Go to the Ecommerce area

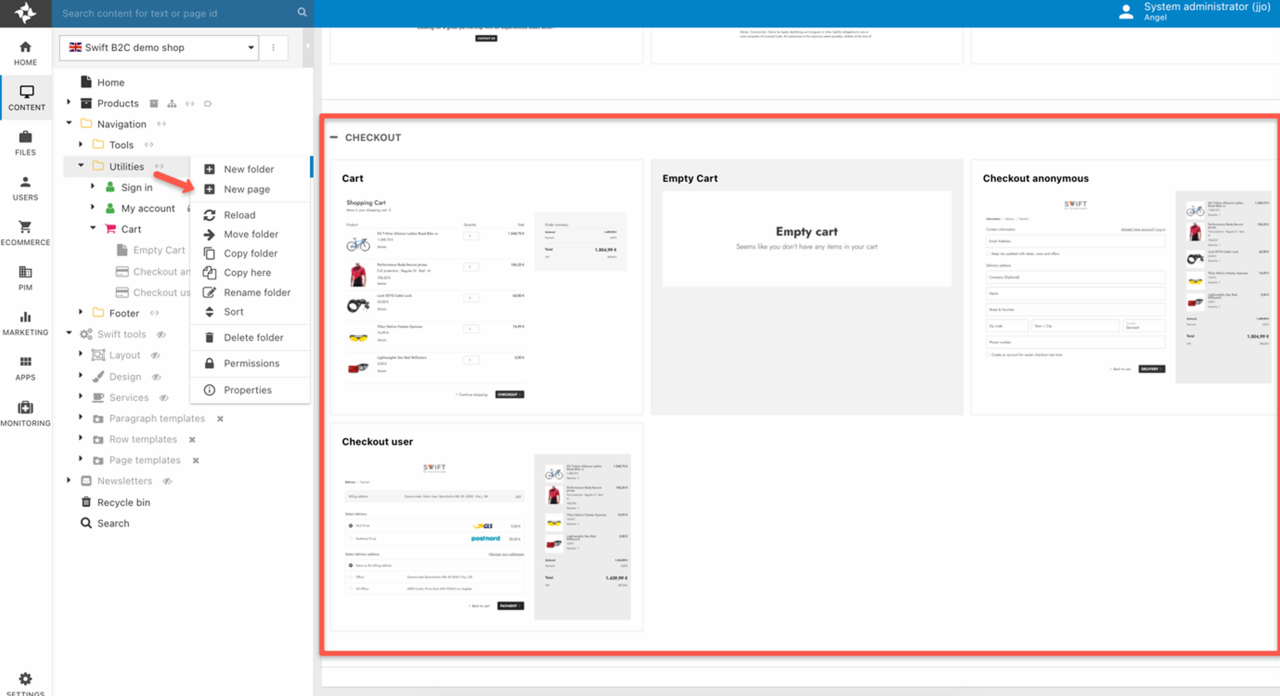(25, 232)
